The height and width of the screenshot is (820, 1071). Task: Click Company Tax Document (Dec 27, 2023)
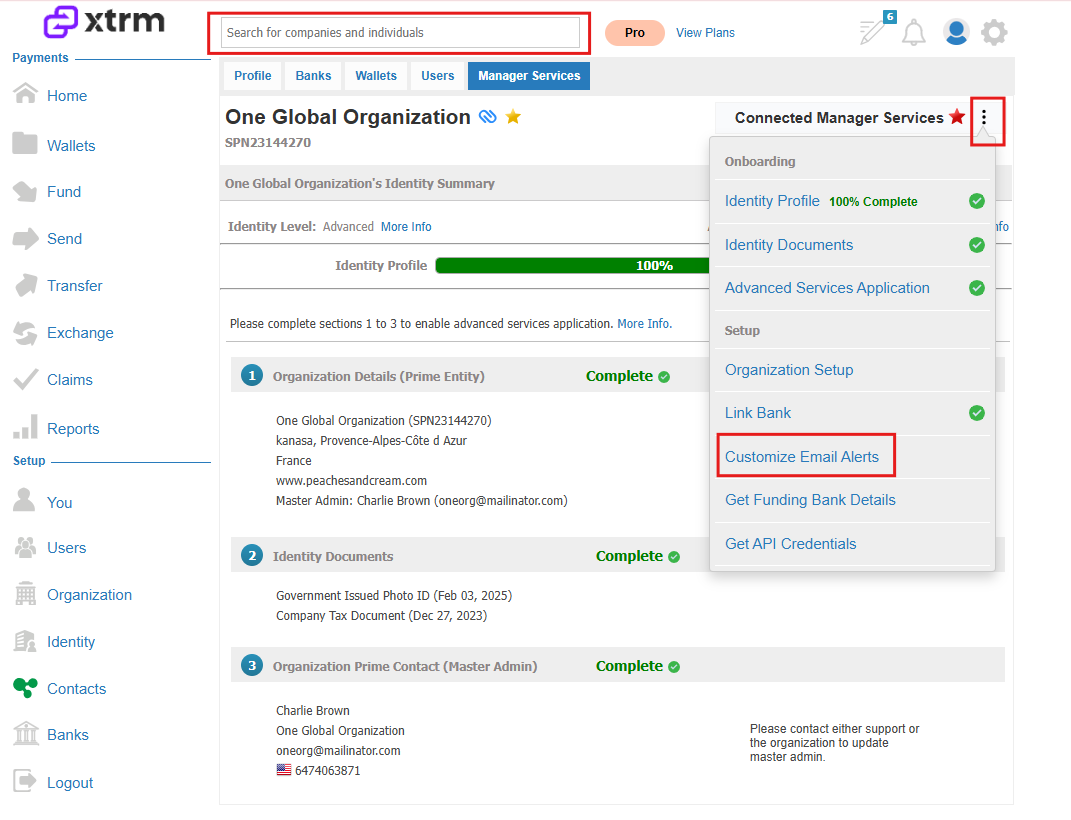click(381, 615)
